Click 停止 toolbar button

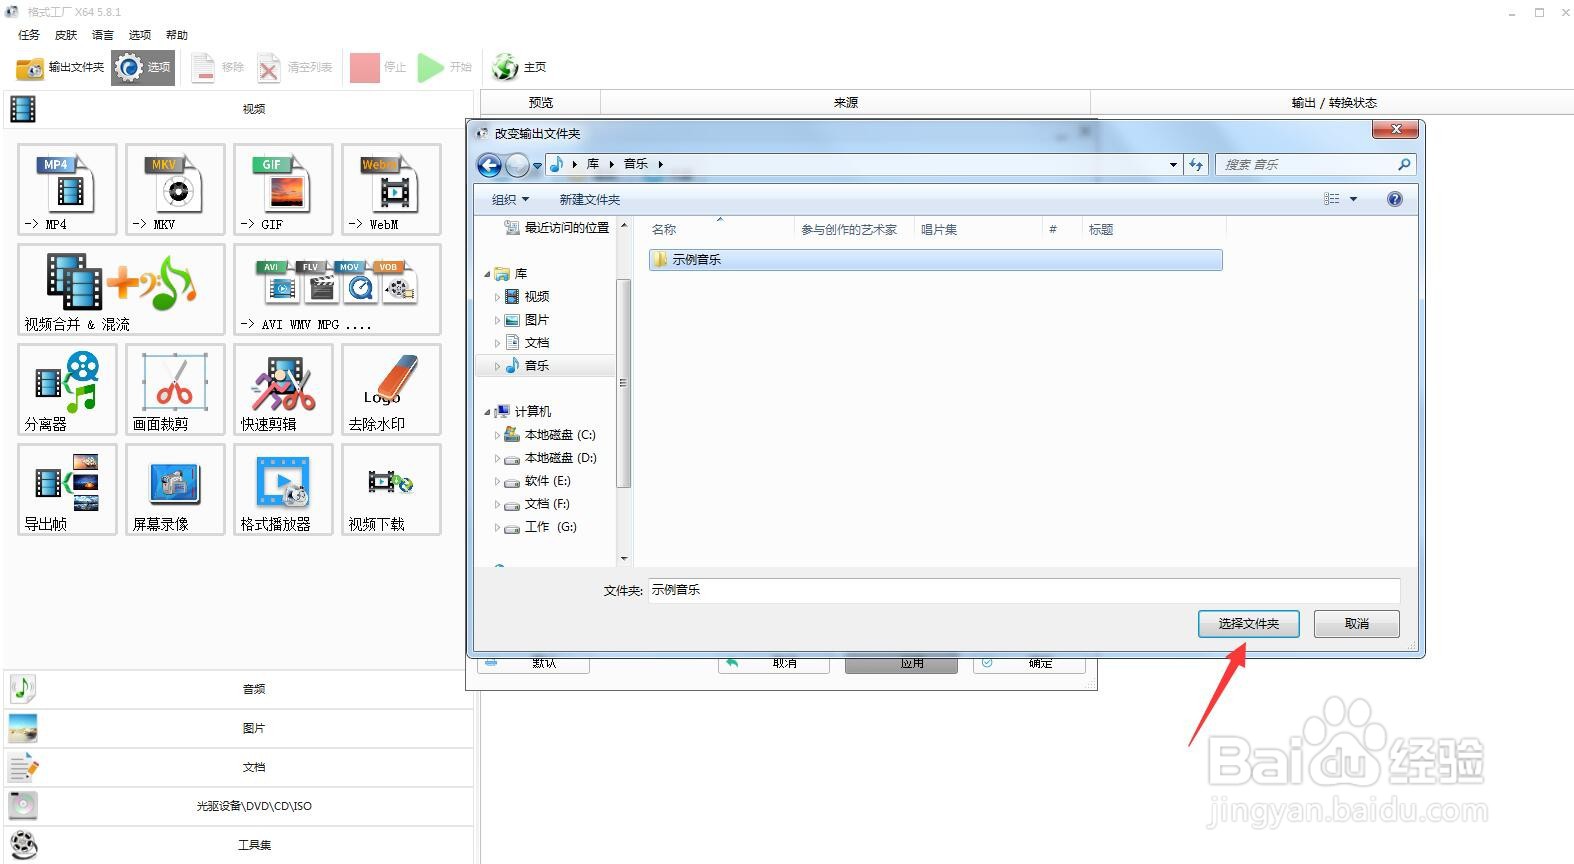(x=378, y=67)
